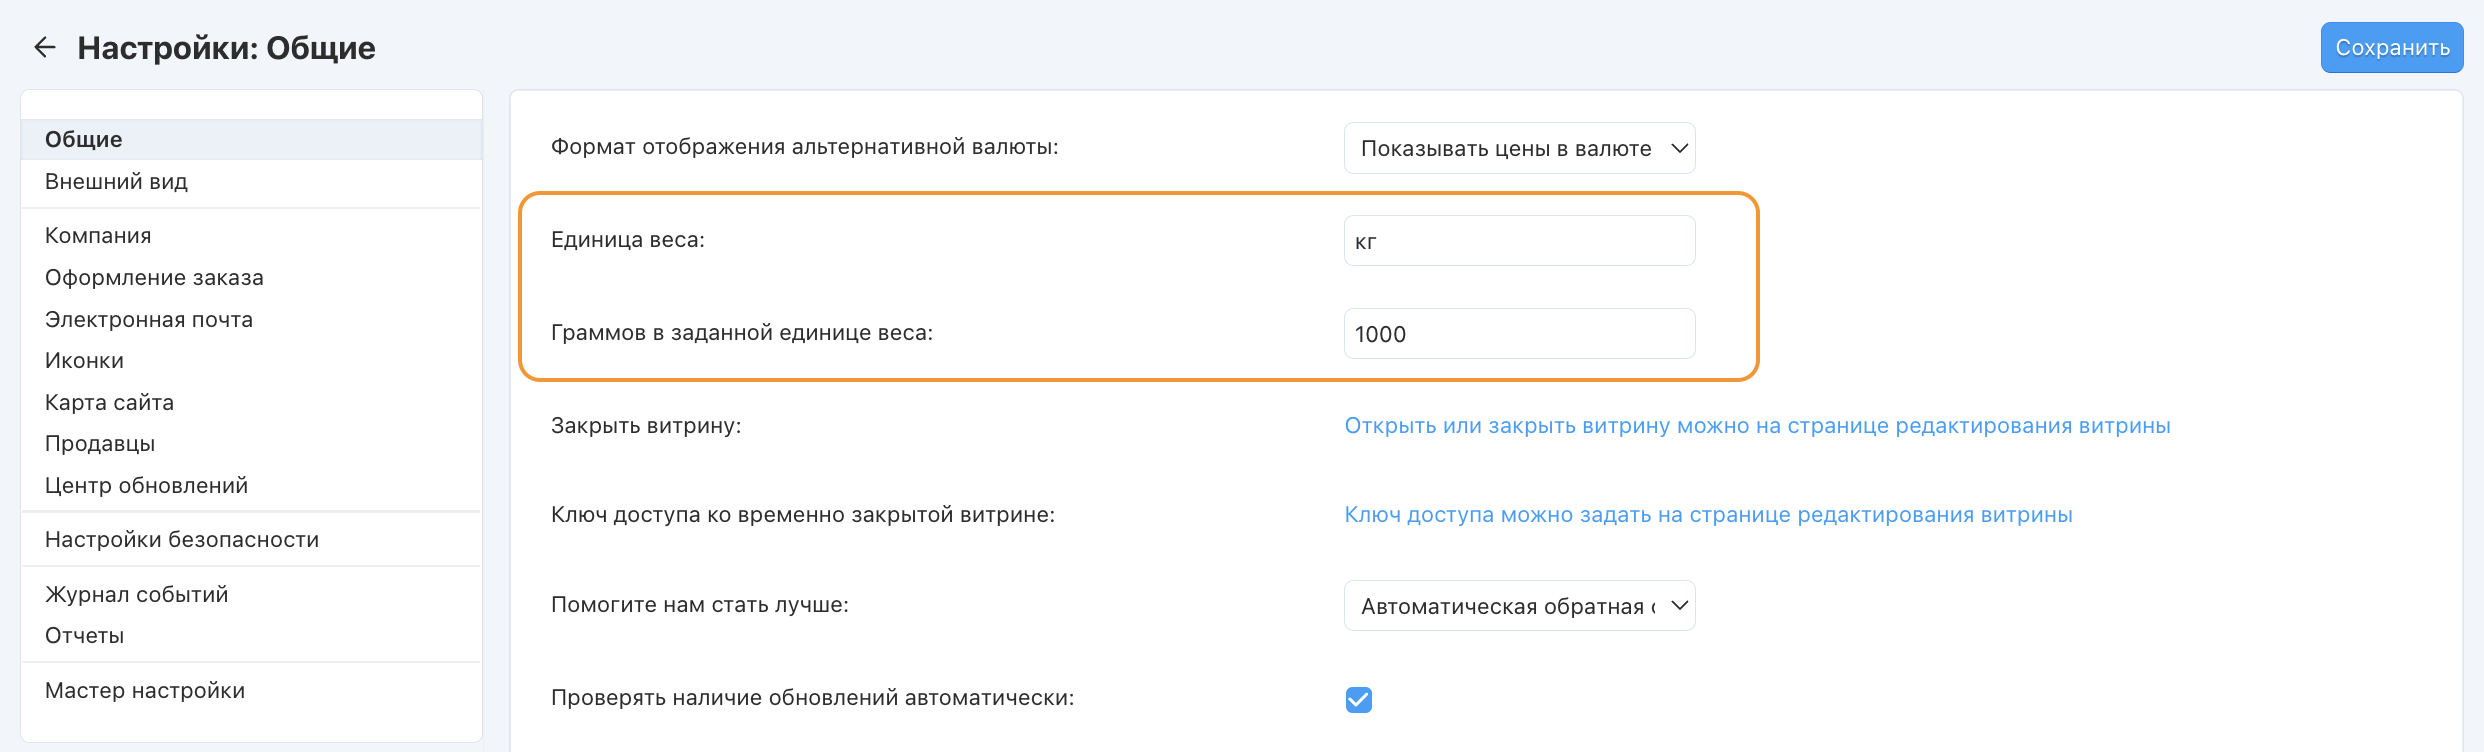Open Внешний вид settings section
This screenshot has height=752, width=2484.
click(x=116, y=182)
